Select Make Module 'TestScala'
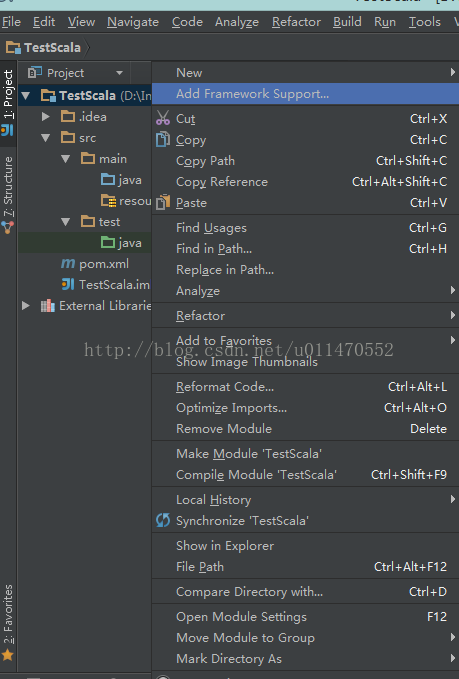This screenshot has width=459, height=679. pyautogui.click(x=305, y=453)
